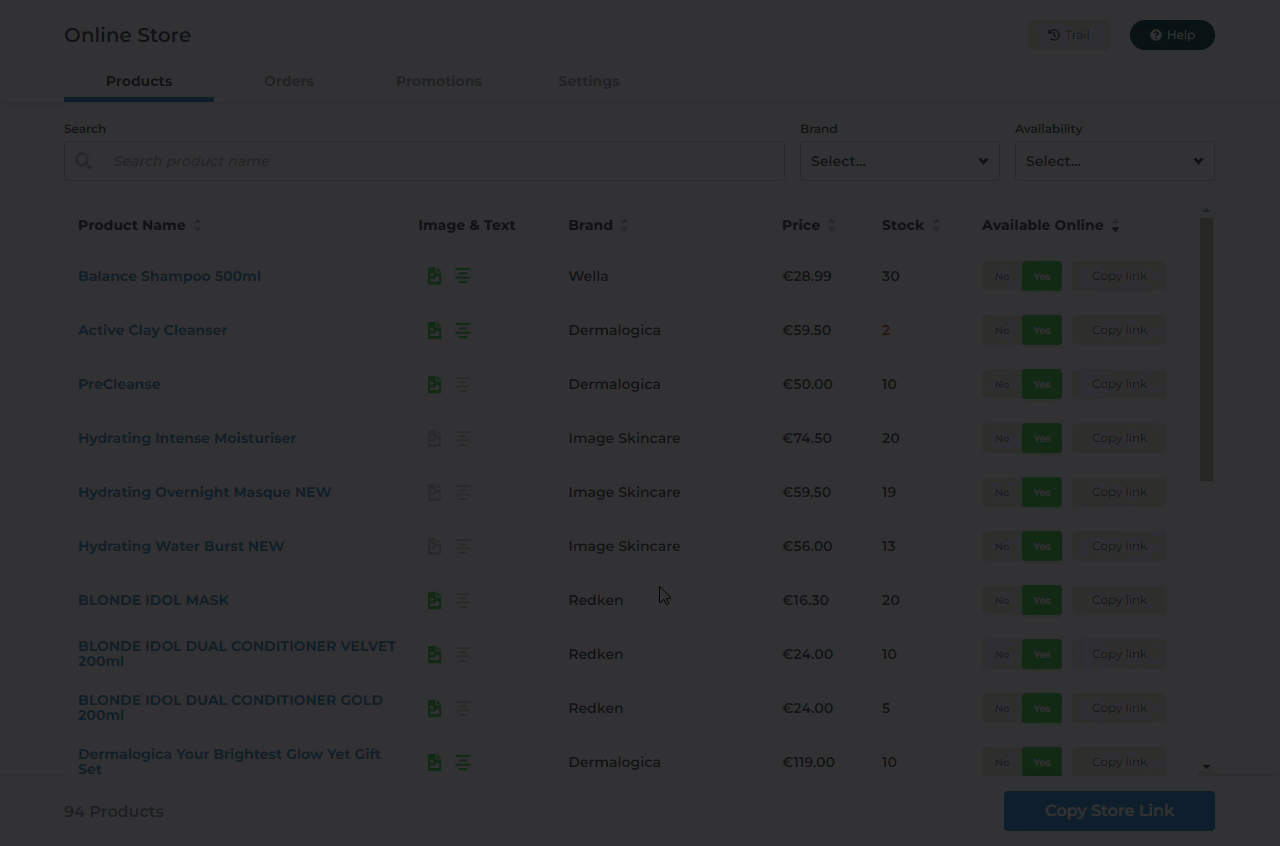The height and width of the screenshot is (846, 1280).
Task: Select the low stock value 2
Action: tap(886, 330)
